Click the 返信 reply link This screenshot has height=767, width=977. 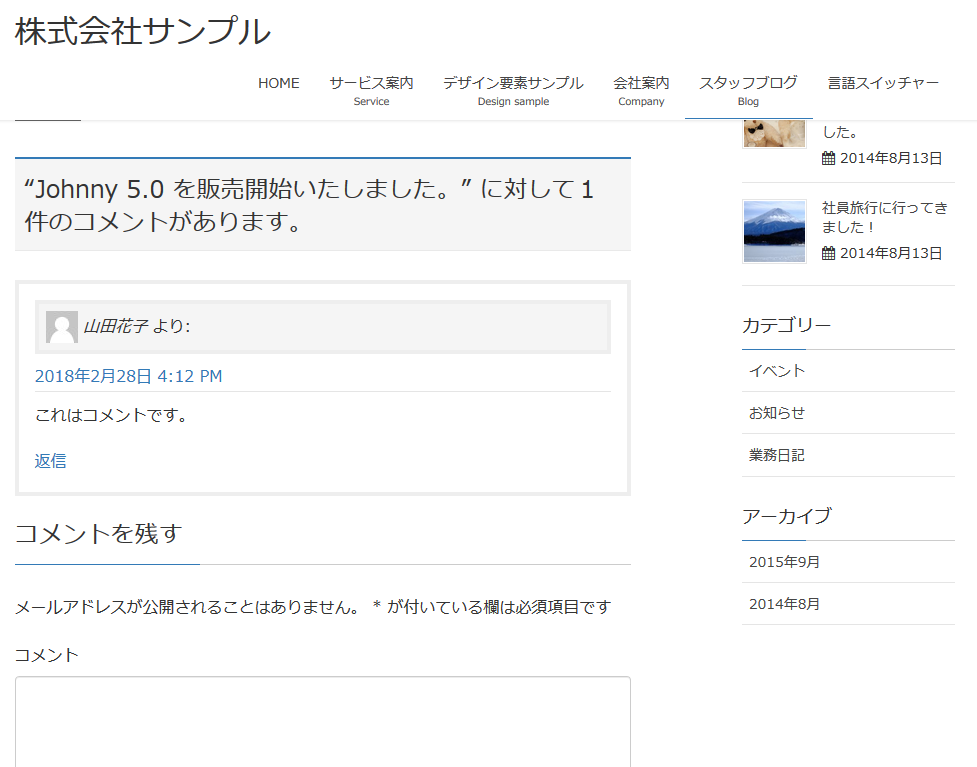coord(50,461)
